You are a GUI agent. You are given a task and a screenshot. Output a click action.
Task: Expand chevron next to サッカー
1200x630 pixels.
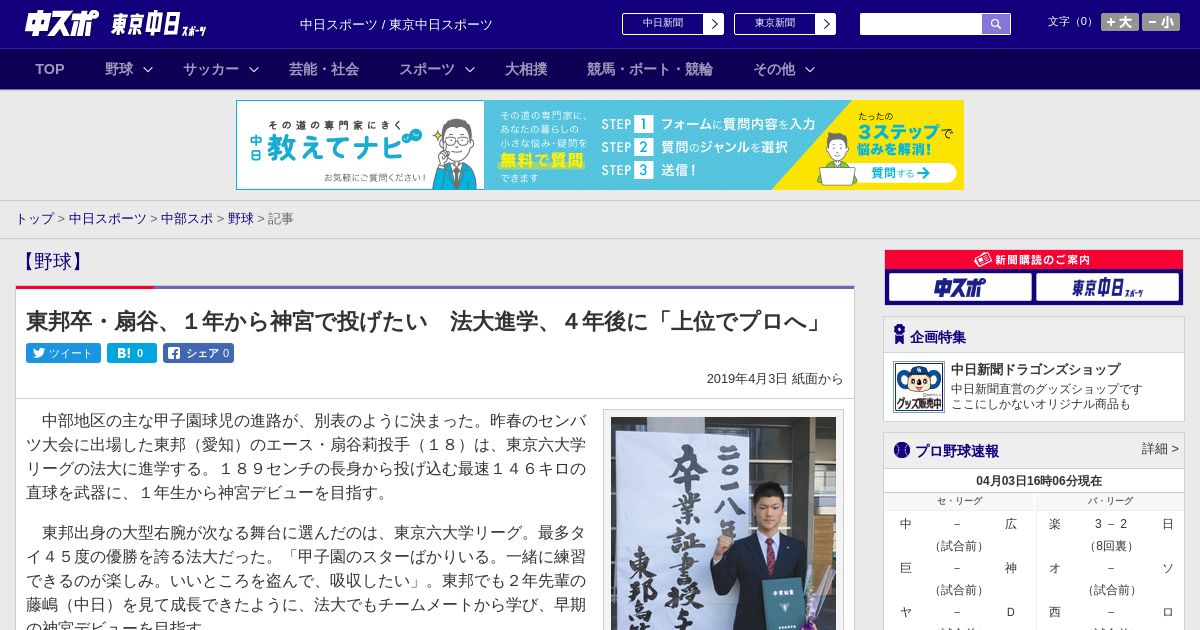254,69
